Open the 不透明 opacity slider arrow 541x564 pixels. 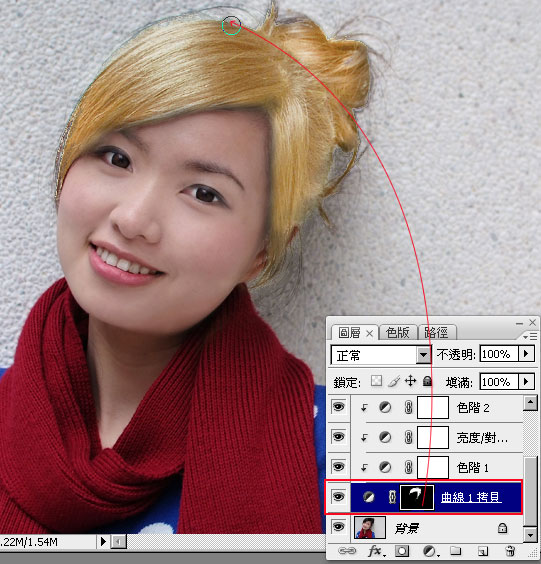[x=526, y=354]
